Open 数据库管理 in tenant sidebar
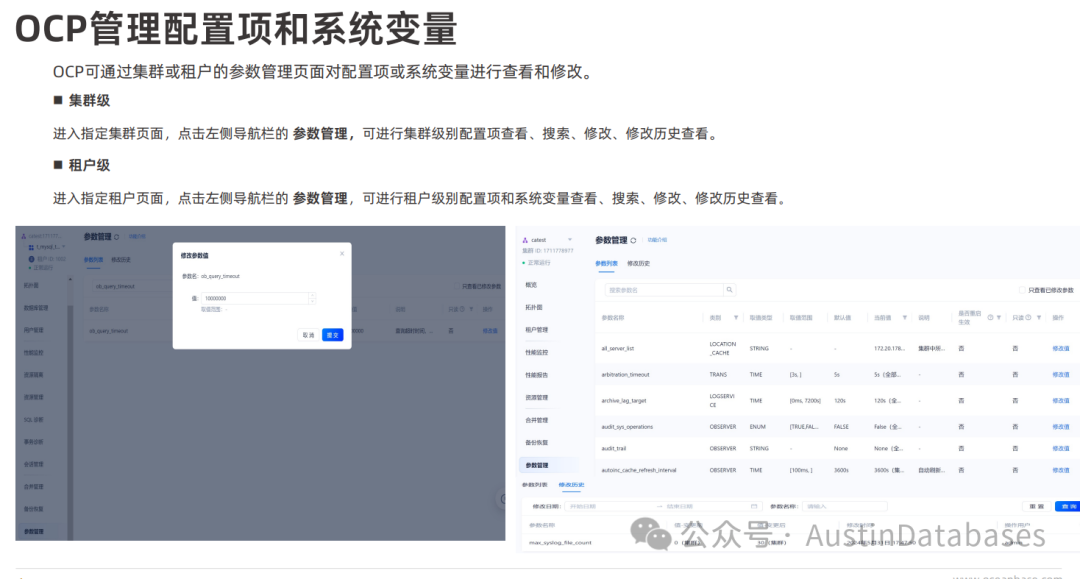Image resolution: width=1080 pixels, height=579 pixels. [36, 308]
